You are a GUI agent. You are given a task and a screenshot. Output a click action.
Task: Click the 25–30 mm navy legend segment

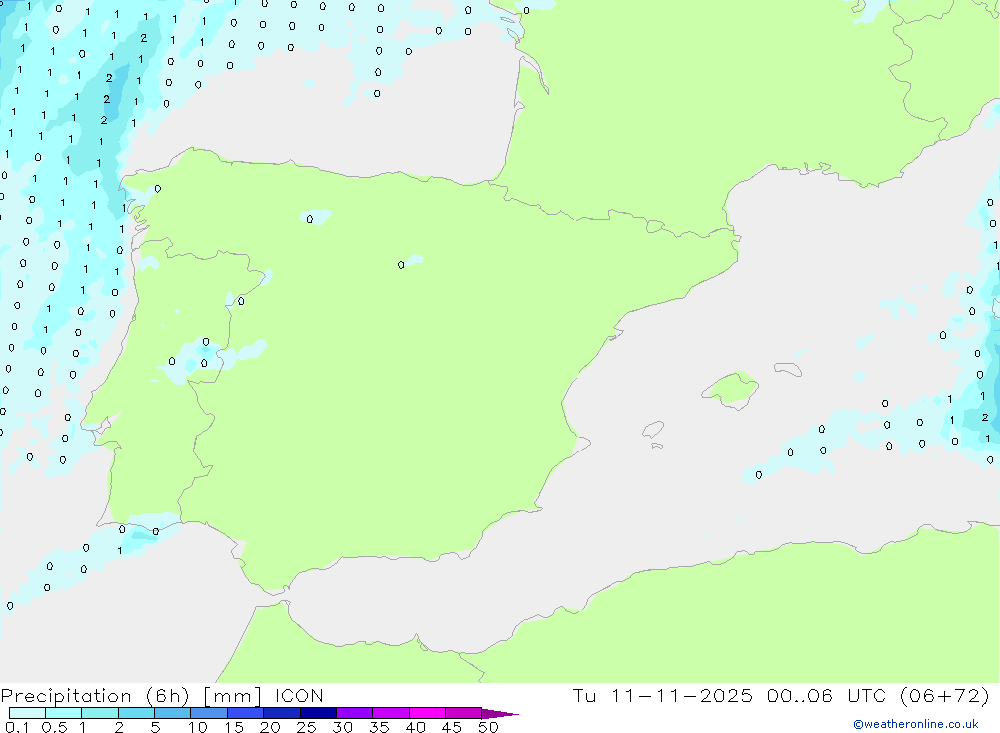tap(318, 713)
